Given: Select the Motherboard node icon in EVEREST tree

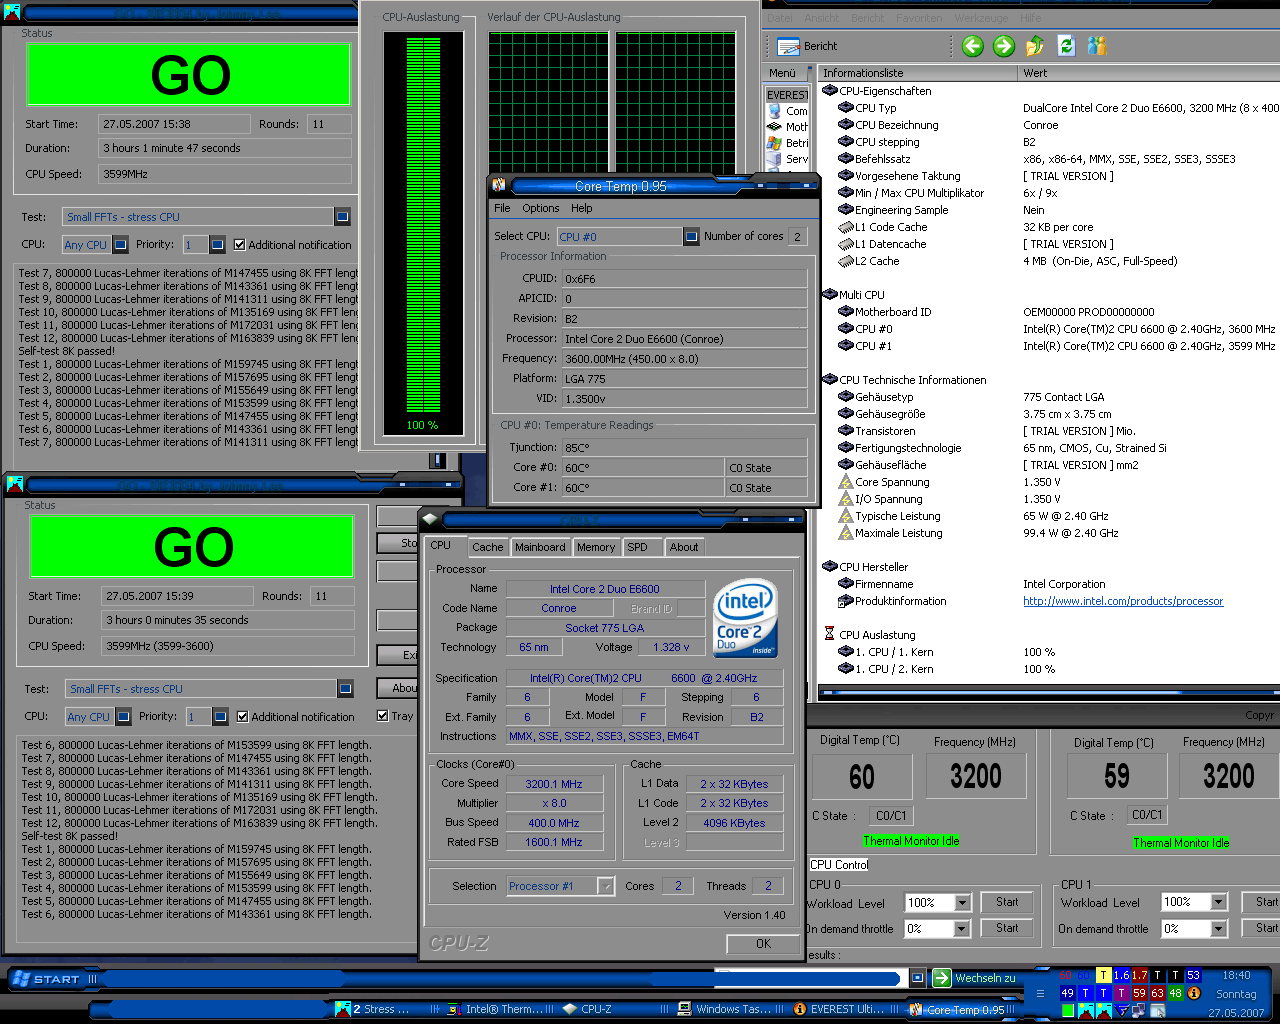Looking at the screenshot, I should pos(774,127).
